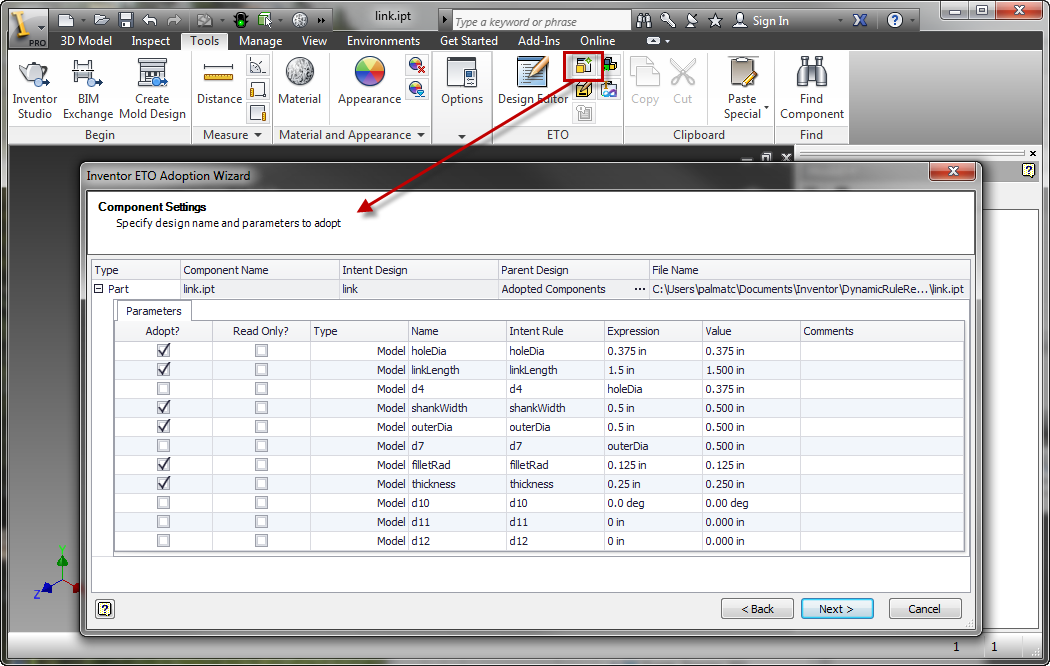Image resolution: width=1050 pixels, height=666 pixels.
Task: Select the Parameters tab in wizard
Action: coord(154,311)
